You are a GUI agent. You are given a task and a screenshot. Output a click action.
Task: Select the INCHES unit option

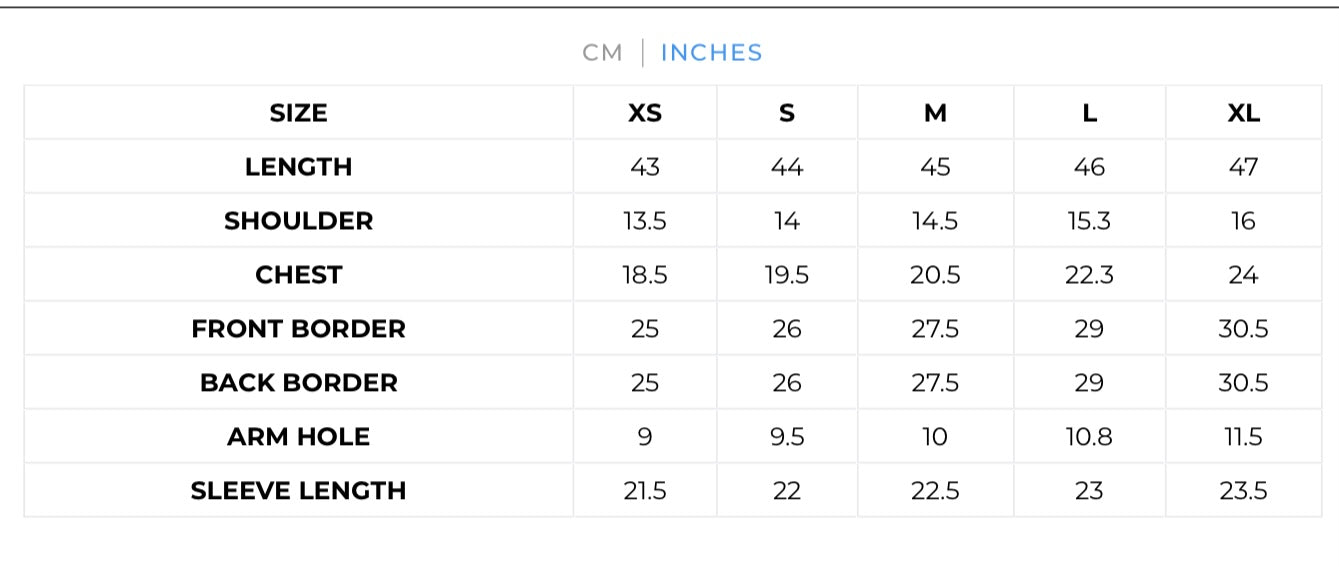(711, 53)
